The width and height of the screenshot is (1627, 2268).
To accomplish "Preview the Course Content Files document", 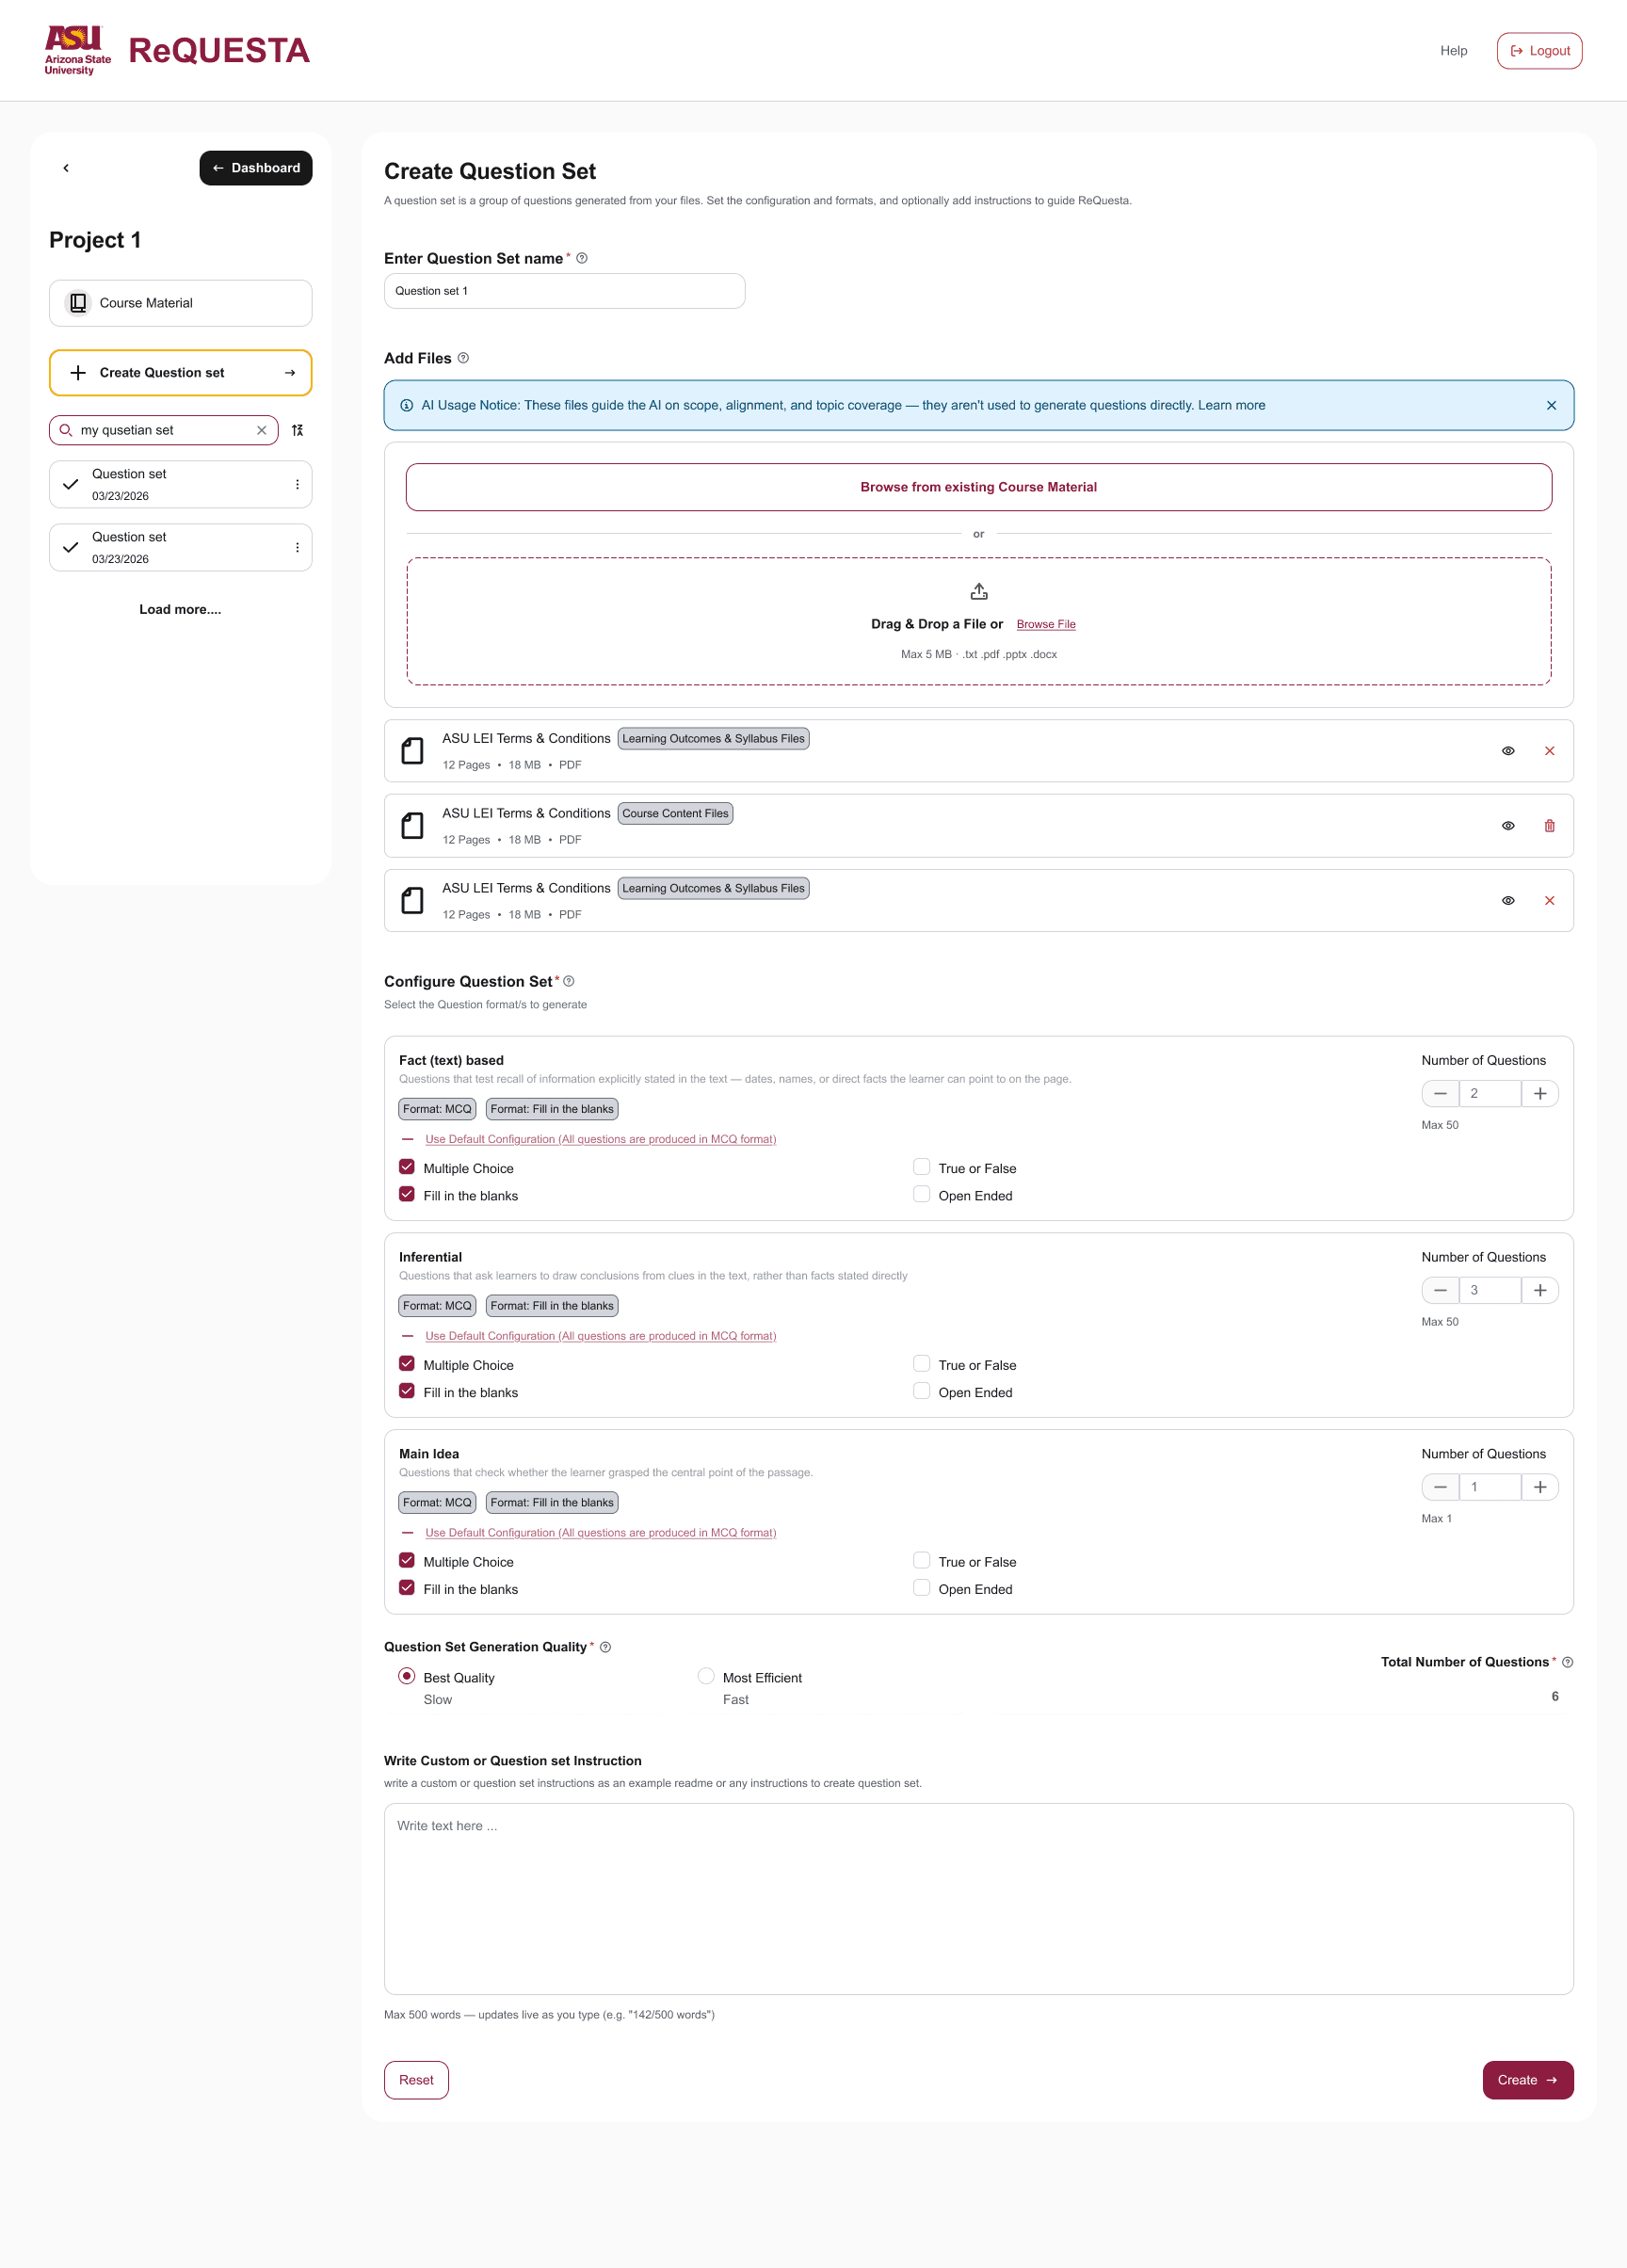I will 1508,826.
